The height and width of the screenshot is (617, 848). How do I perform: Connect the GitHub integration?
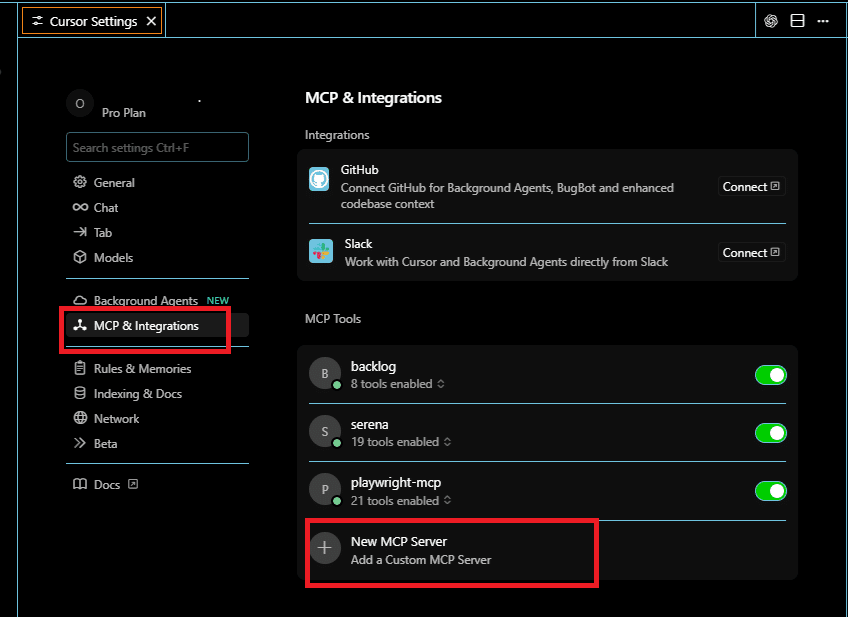751,187
